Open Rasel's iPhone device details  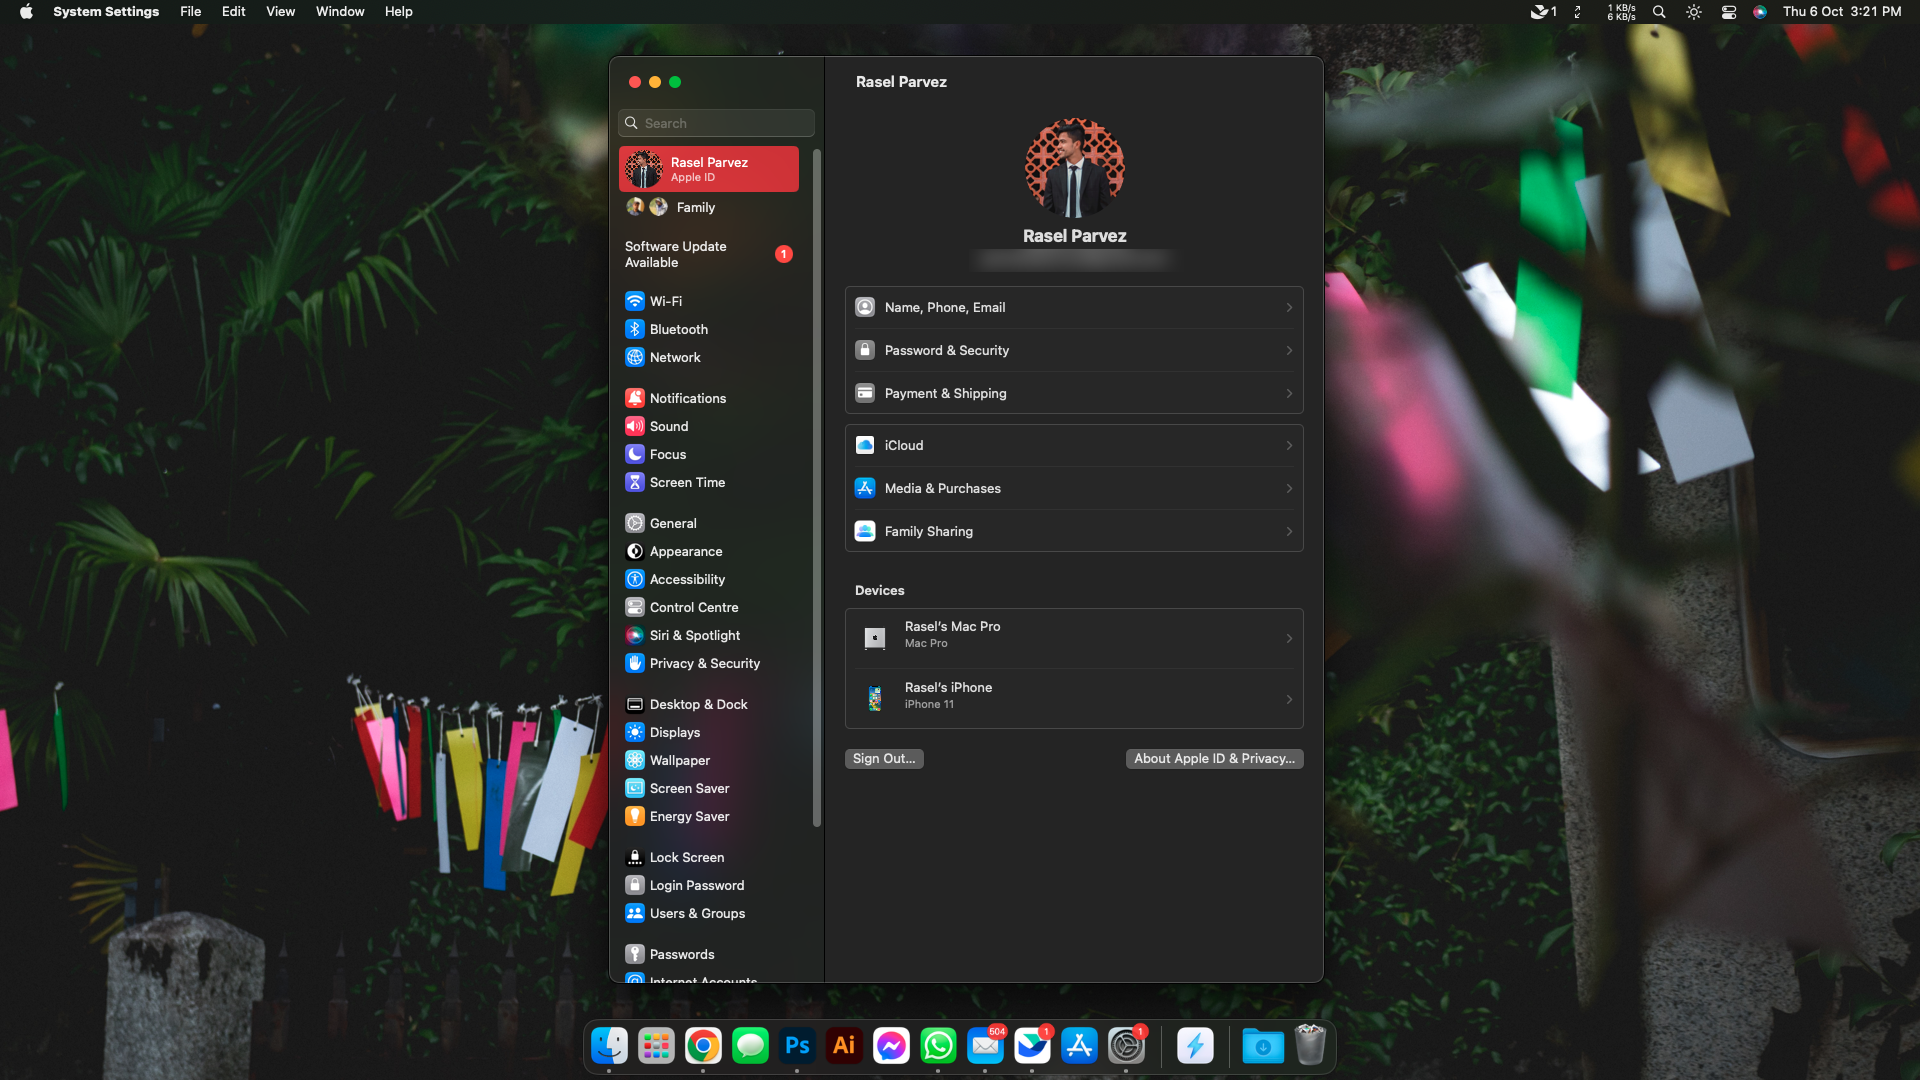[x=1074, y=699]
